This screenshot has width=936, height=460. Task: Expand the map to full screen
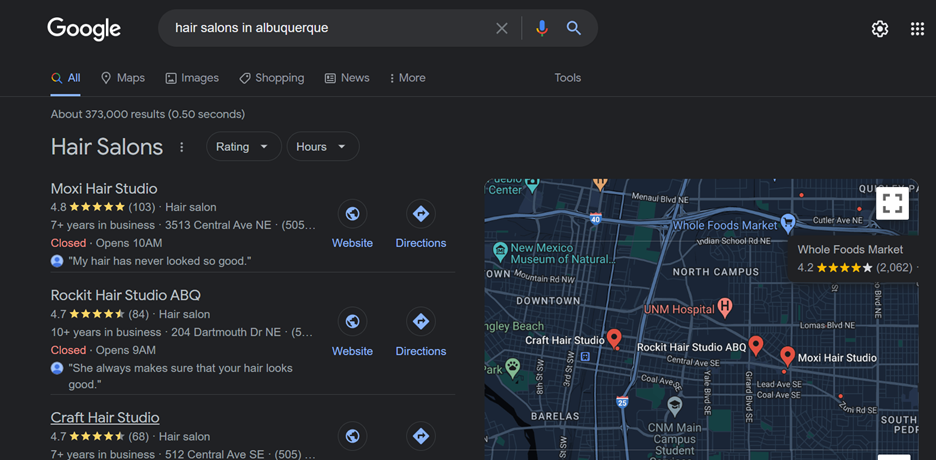tap(892, 203)
